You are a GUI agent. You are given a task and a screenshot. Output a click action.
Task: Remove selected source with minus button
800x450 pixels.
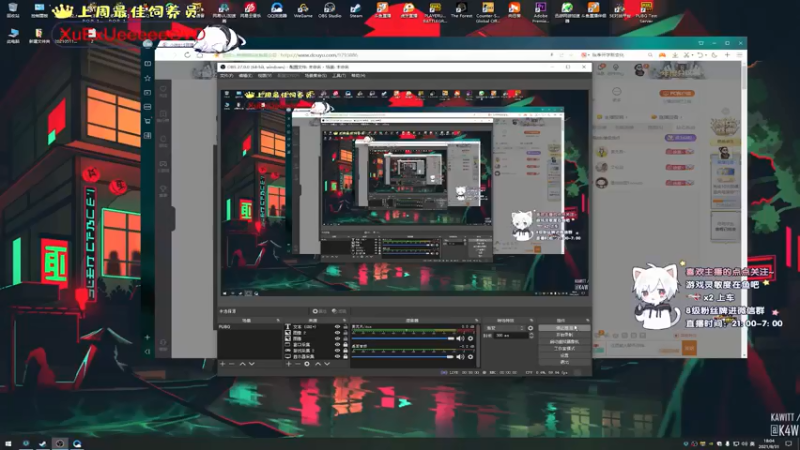tap(297, 364)
